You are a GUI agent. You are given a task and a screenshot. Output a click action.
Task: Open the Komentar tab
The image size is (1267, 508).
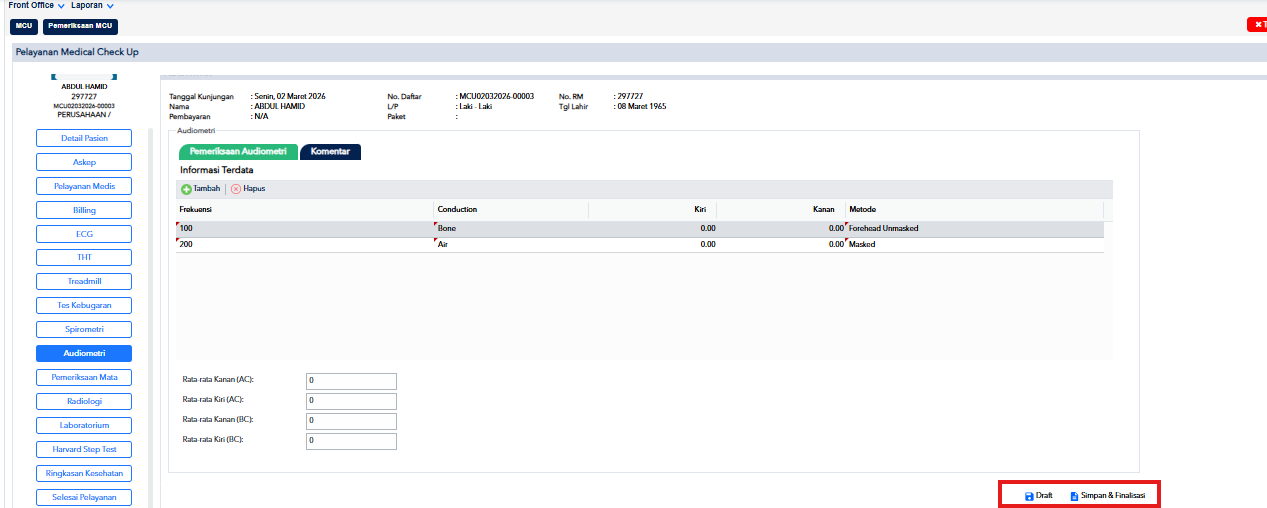coord(330,152)
